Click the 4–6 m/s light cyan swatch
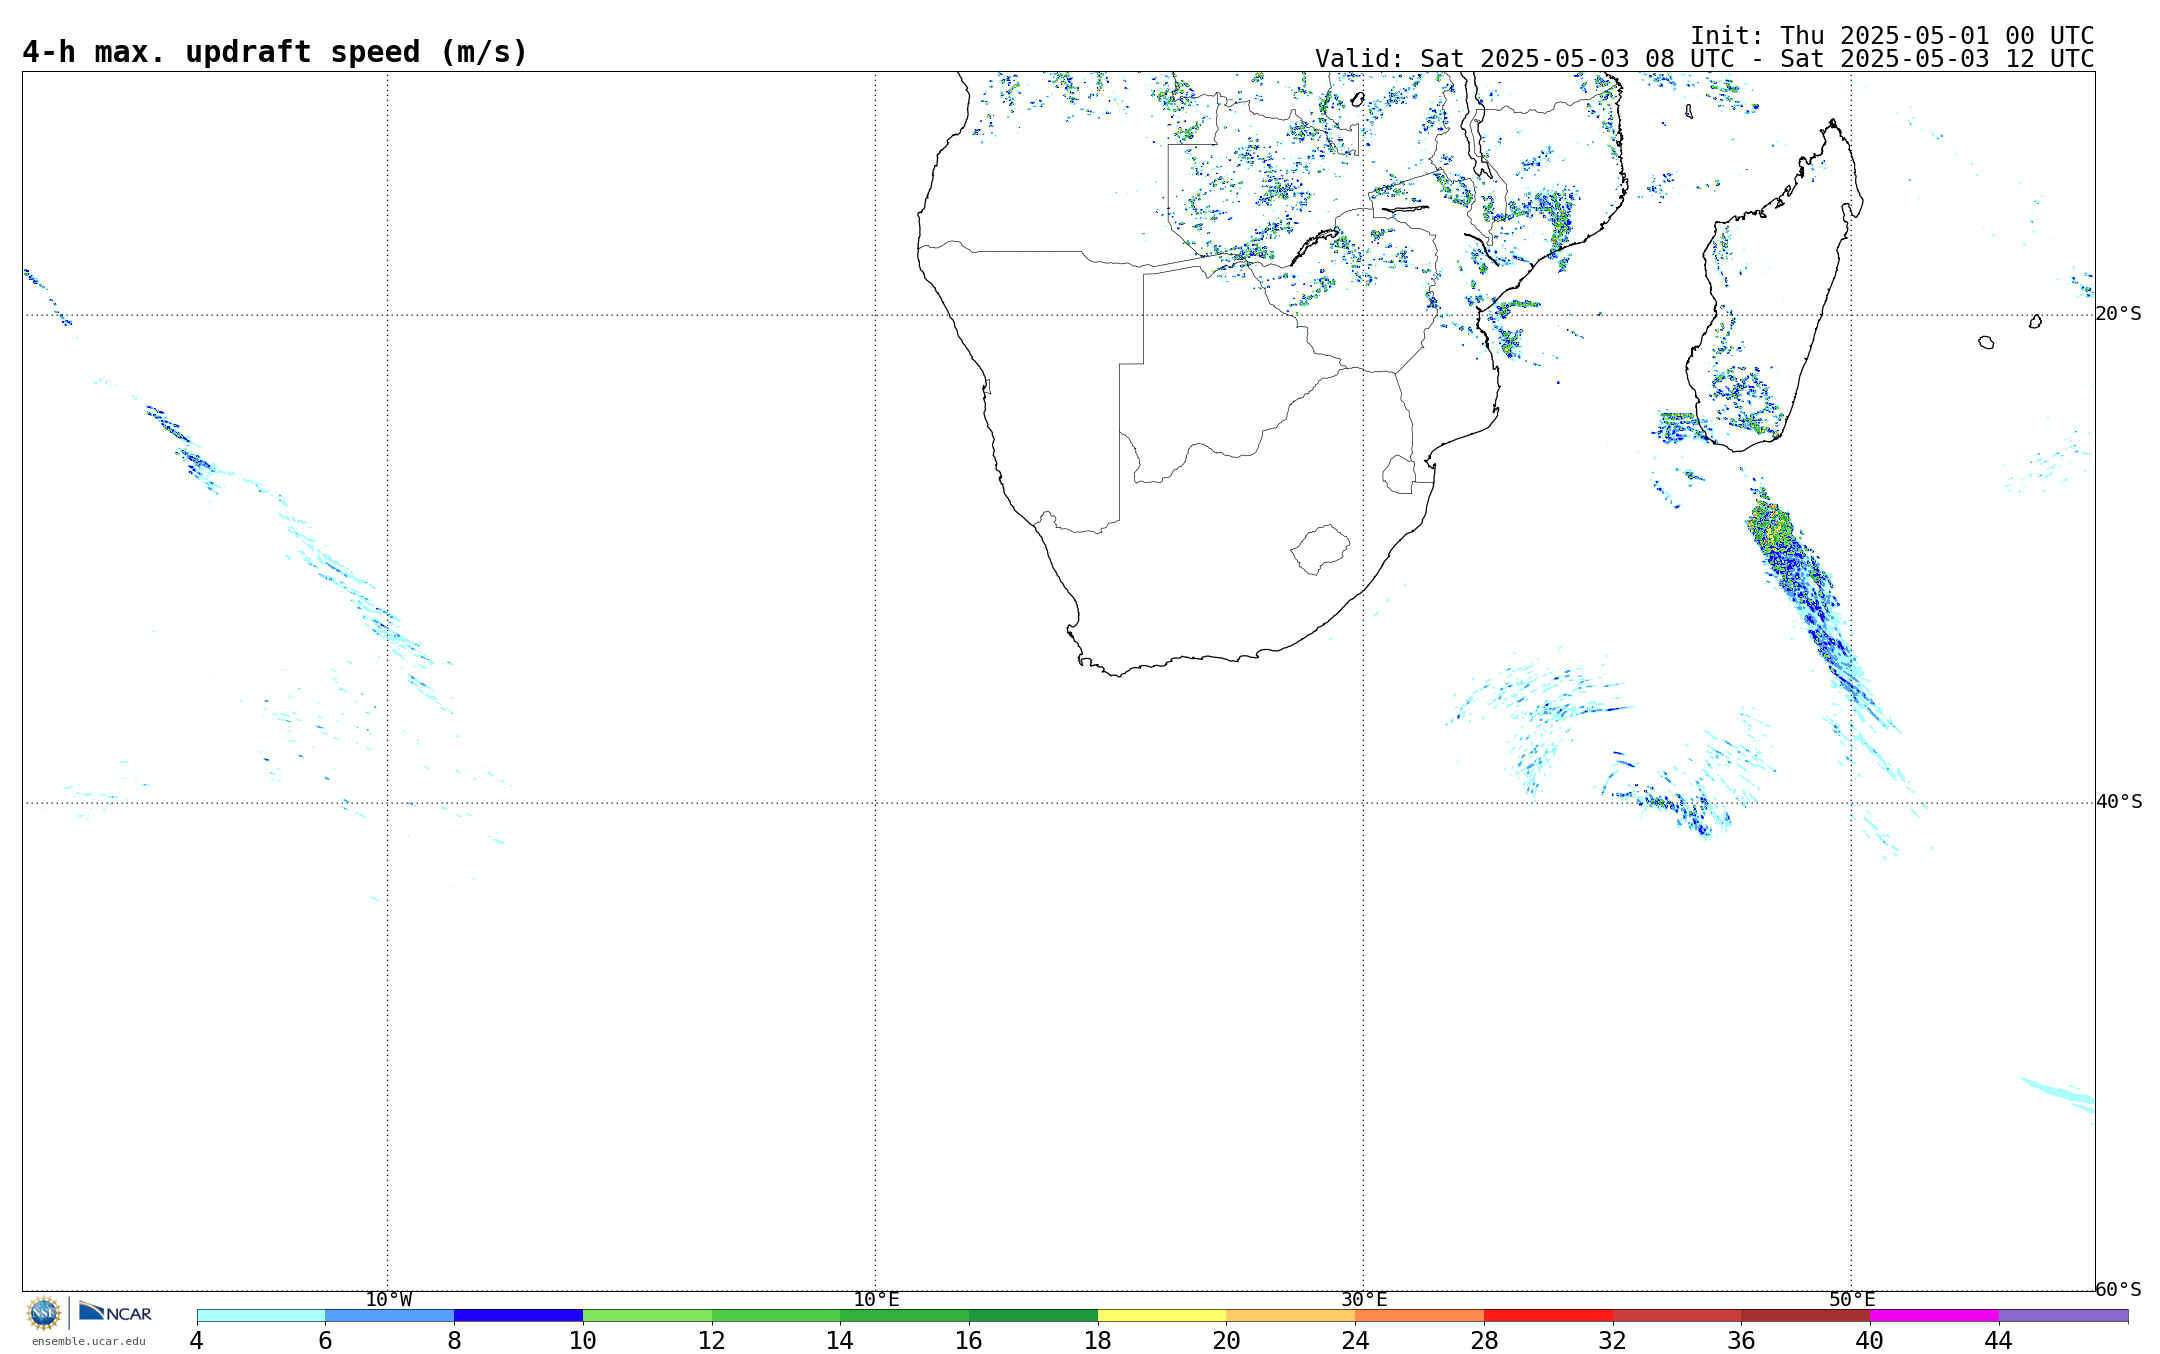The height and width of the screenshot is (1354, 2160). point(261,1316)
